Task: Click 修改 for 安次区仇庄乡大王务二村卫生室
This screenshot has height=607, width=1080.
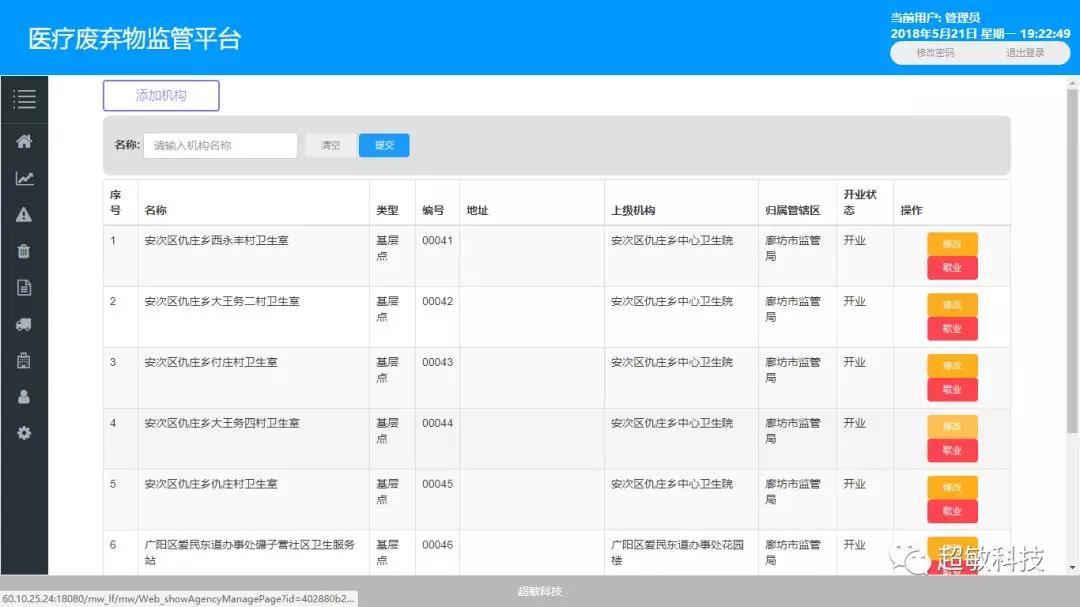Action: pyautogui.click(x=952, y=305)
